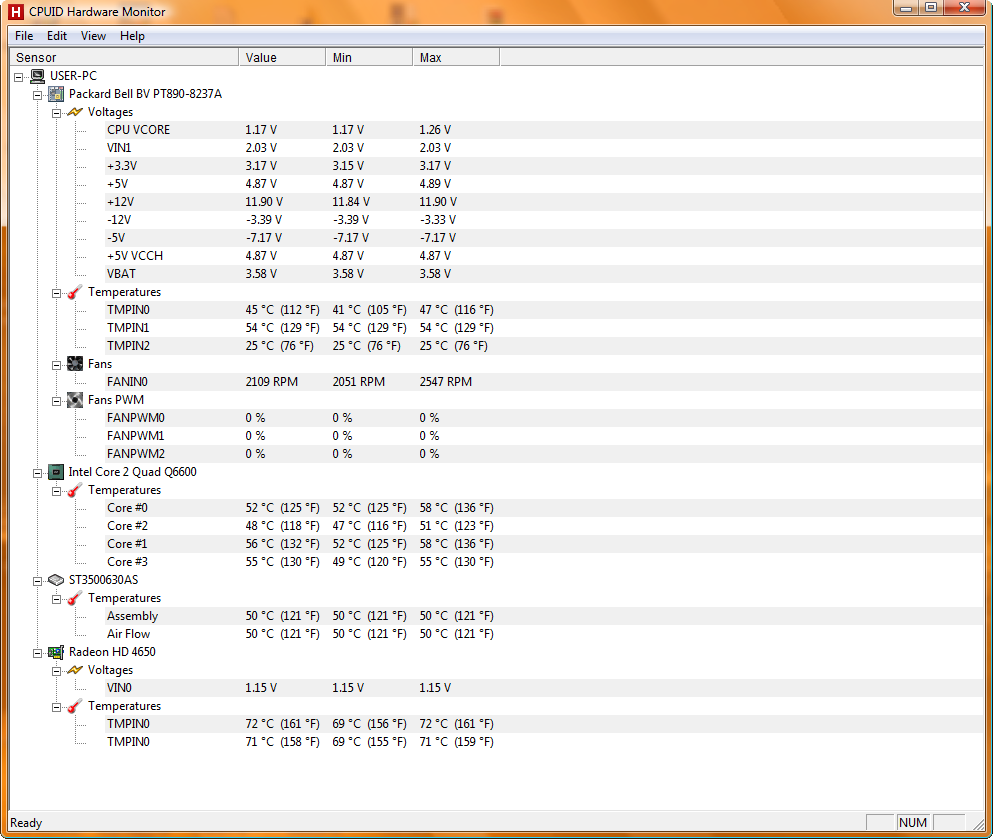Collapse the Intel Core 2 Quad Q6600 node
The height and width of the screenshot is (839, 993).
tap(38, 473)
